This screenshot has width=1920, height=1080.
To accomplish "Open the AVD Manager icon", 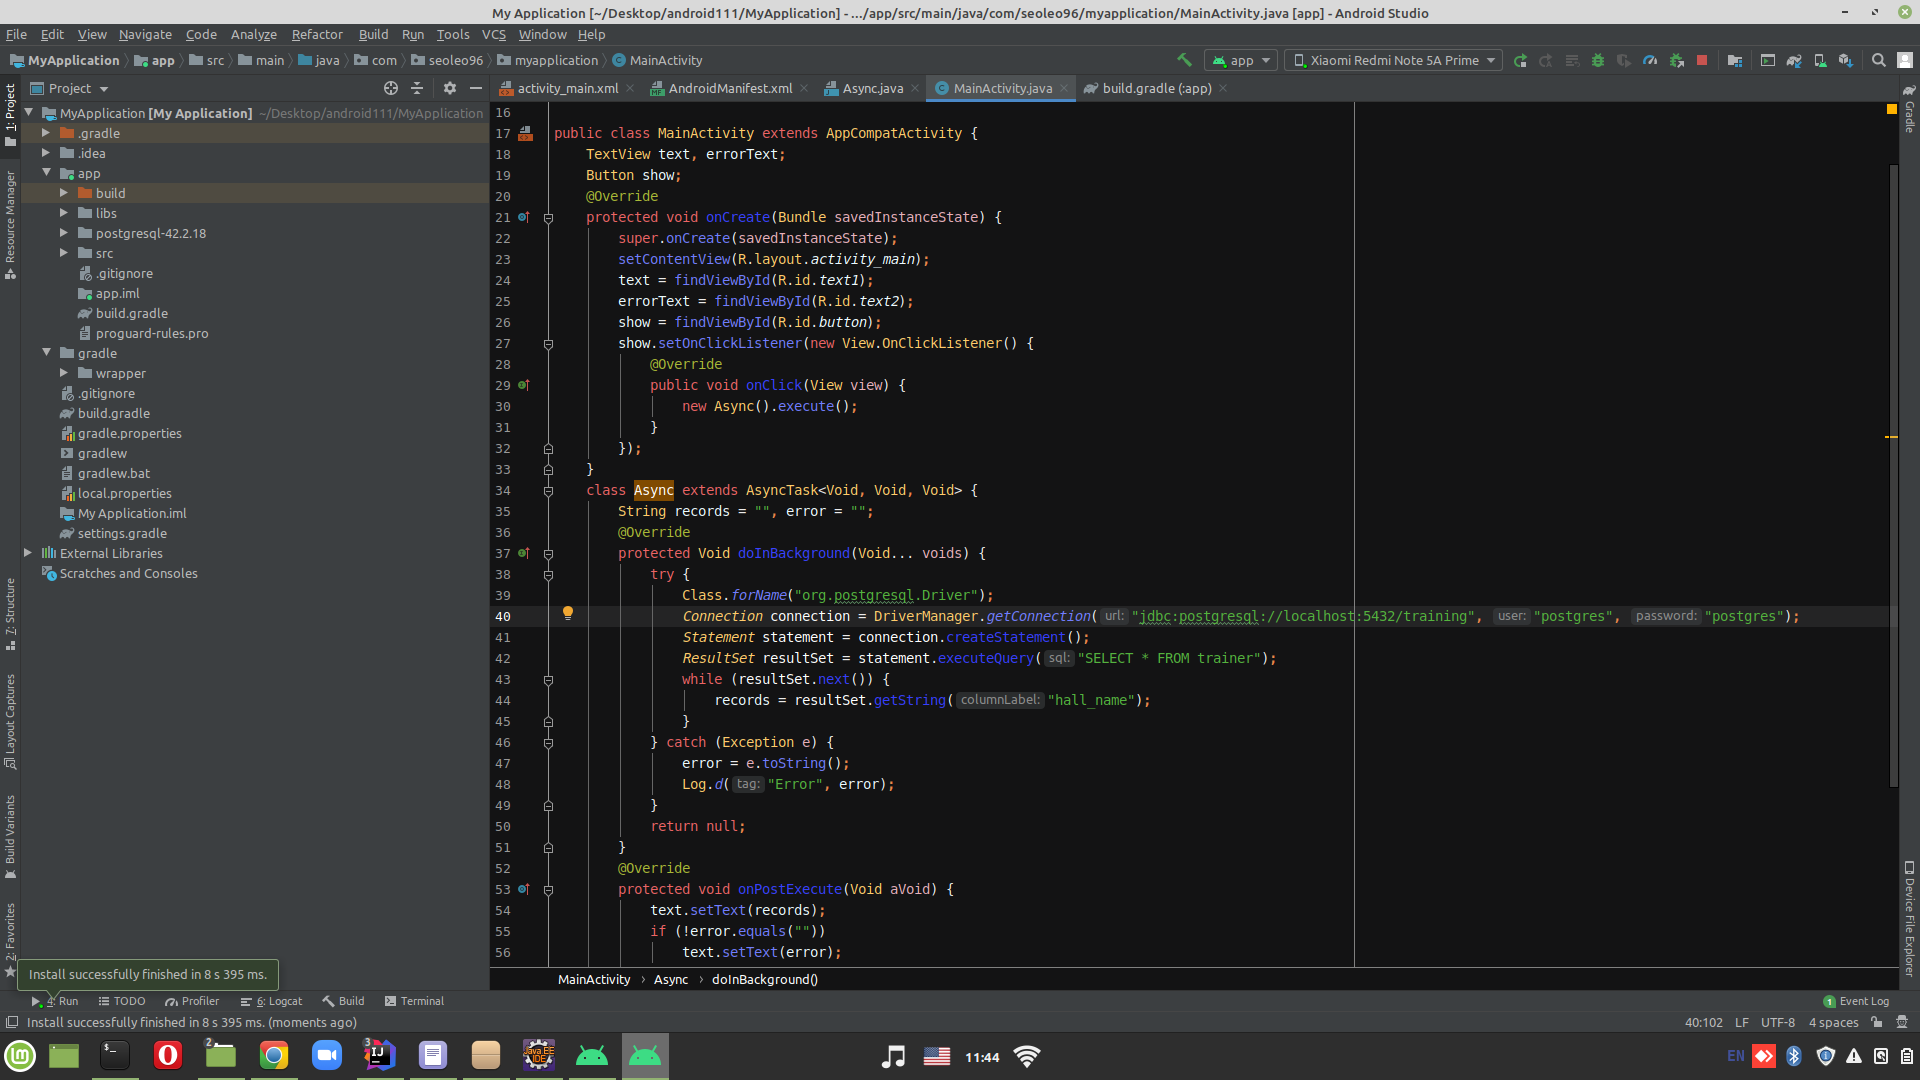I will coord(1820,60).
